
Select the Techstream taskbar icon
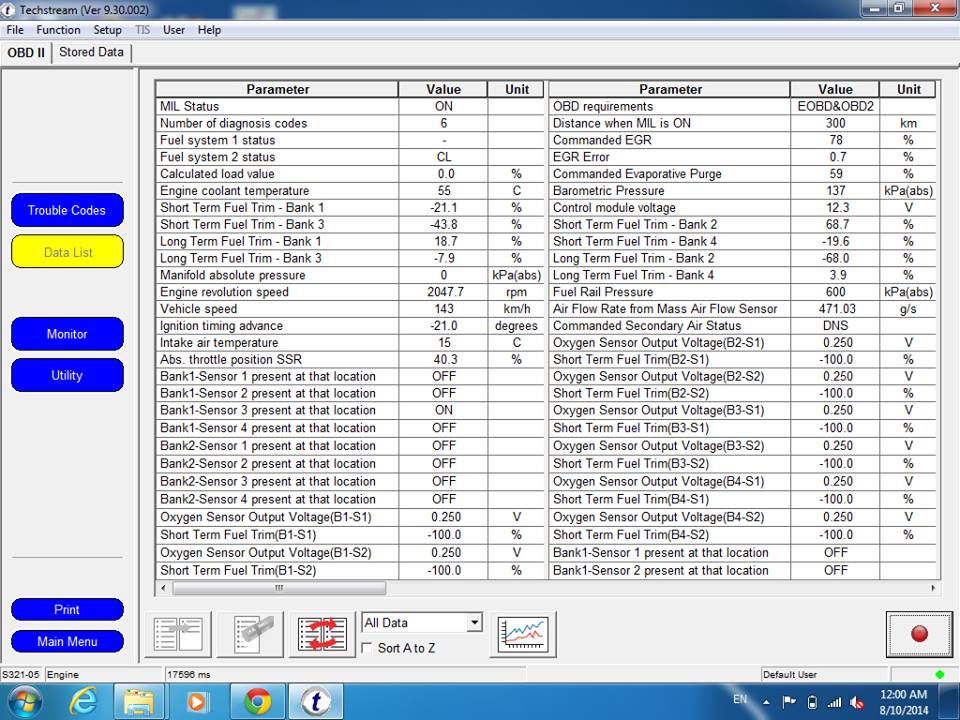(x=316, y=701)
